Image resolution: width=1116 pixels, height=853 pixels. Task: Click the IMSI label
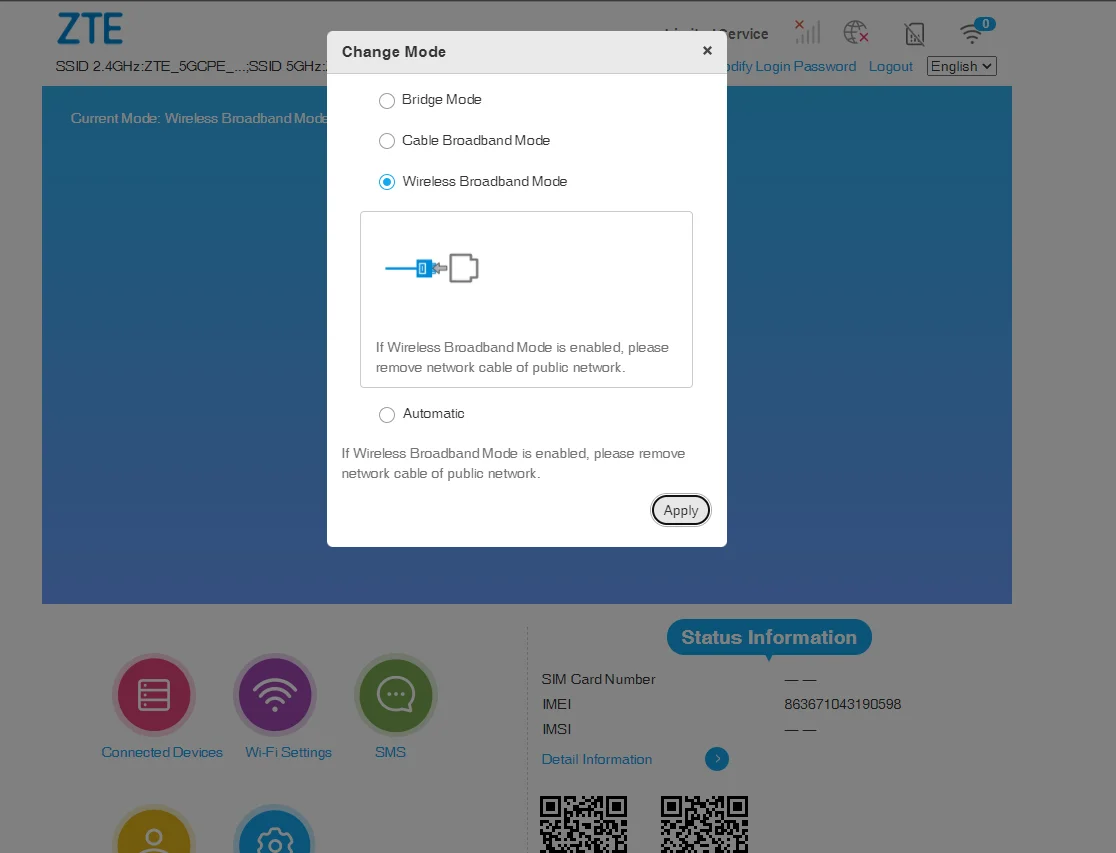[557, 729]
